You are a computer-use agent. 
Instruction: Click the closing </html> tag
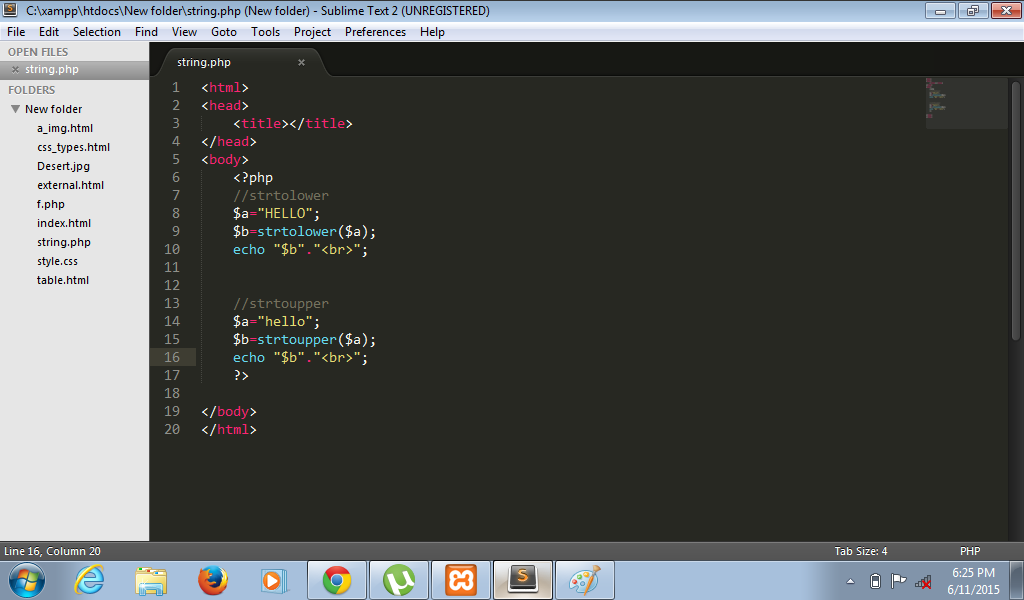click(x=229, y=430)
